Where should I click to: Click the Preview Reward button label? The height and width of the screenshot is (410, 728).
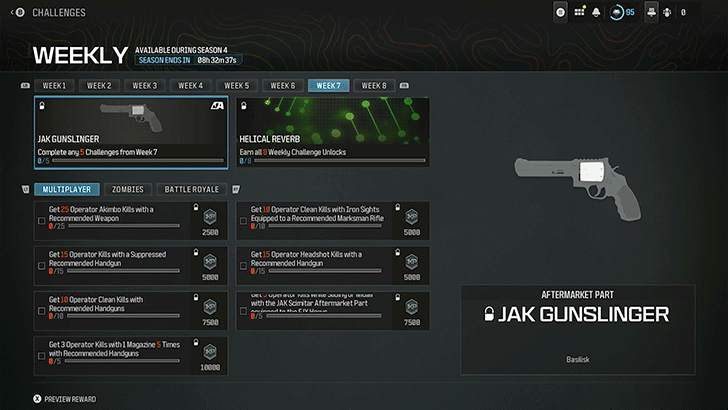70,399
